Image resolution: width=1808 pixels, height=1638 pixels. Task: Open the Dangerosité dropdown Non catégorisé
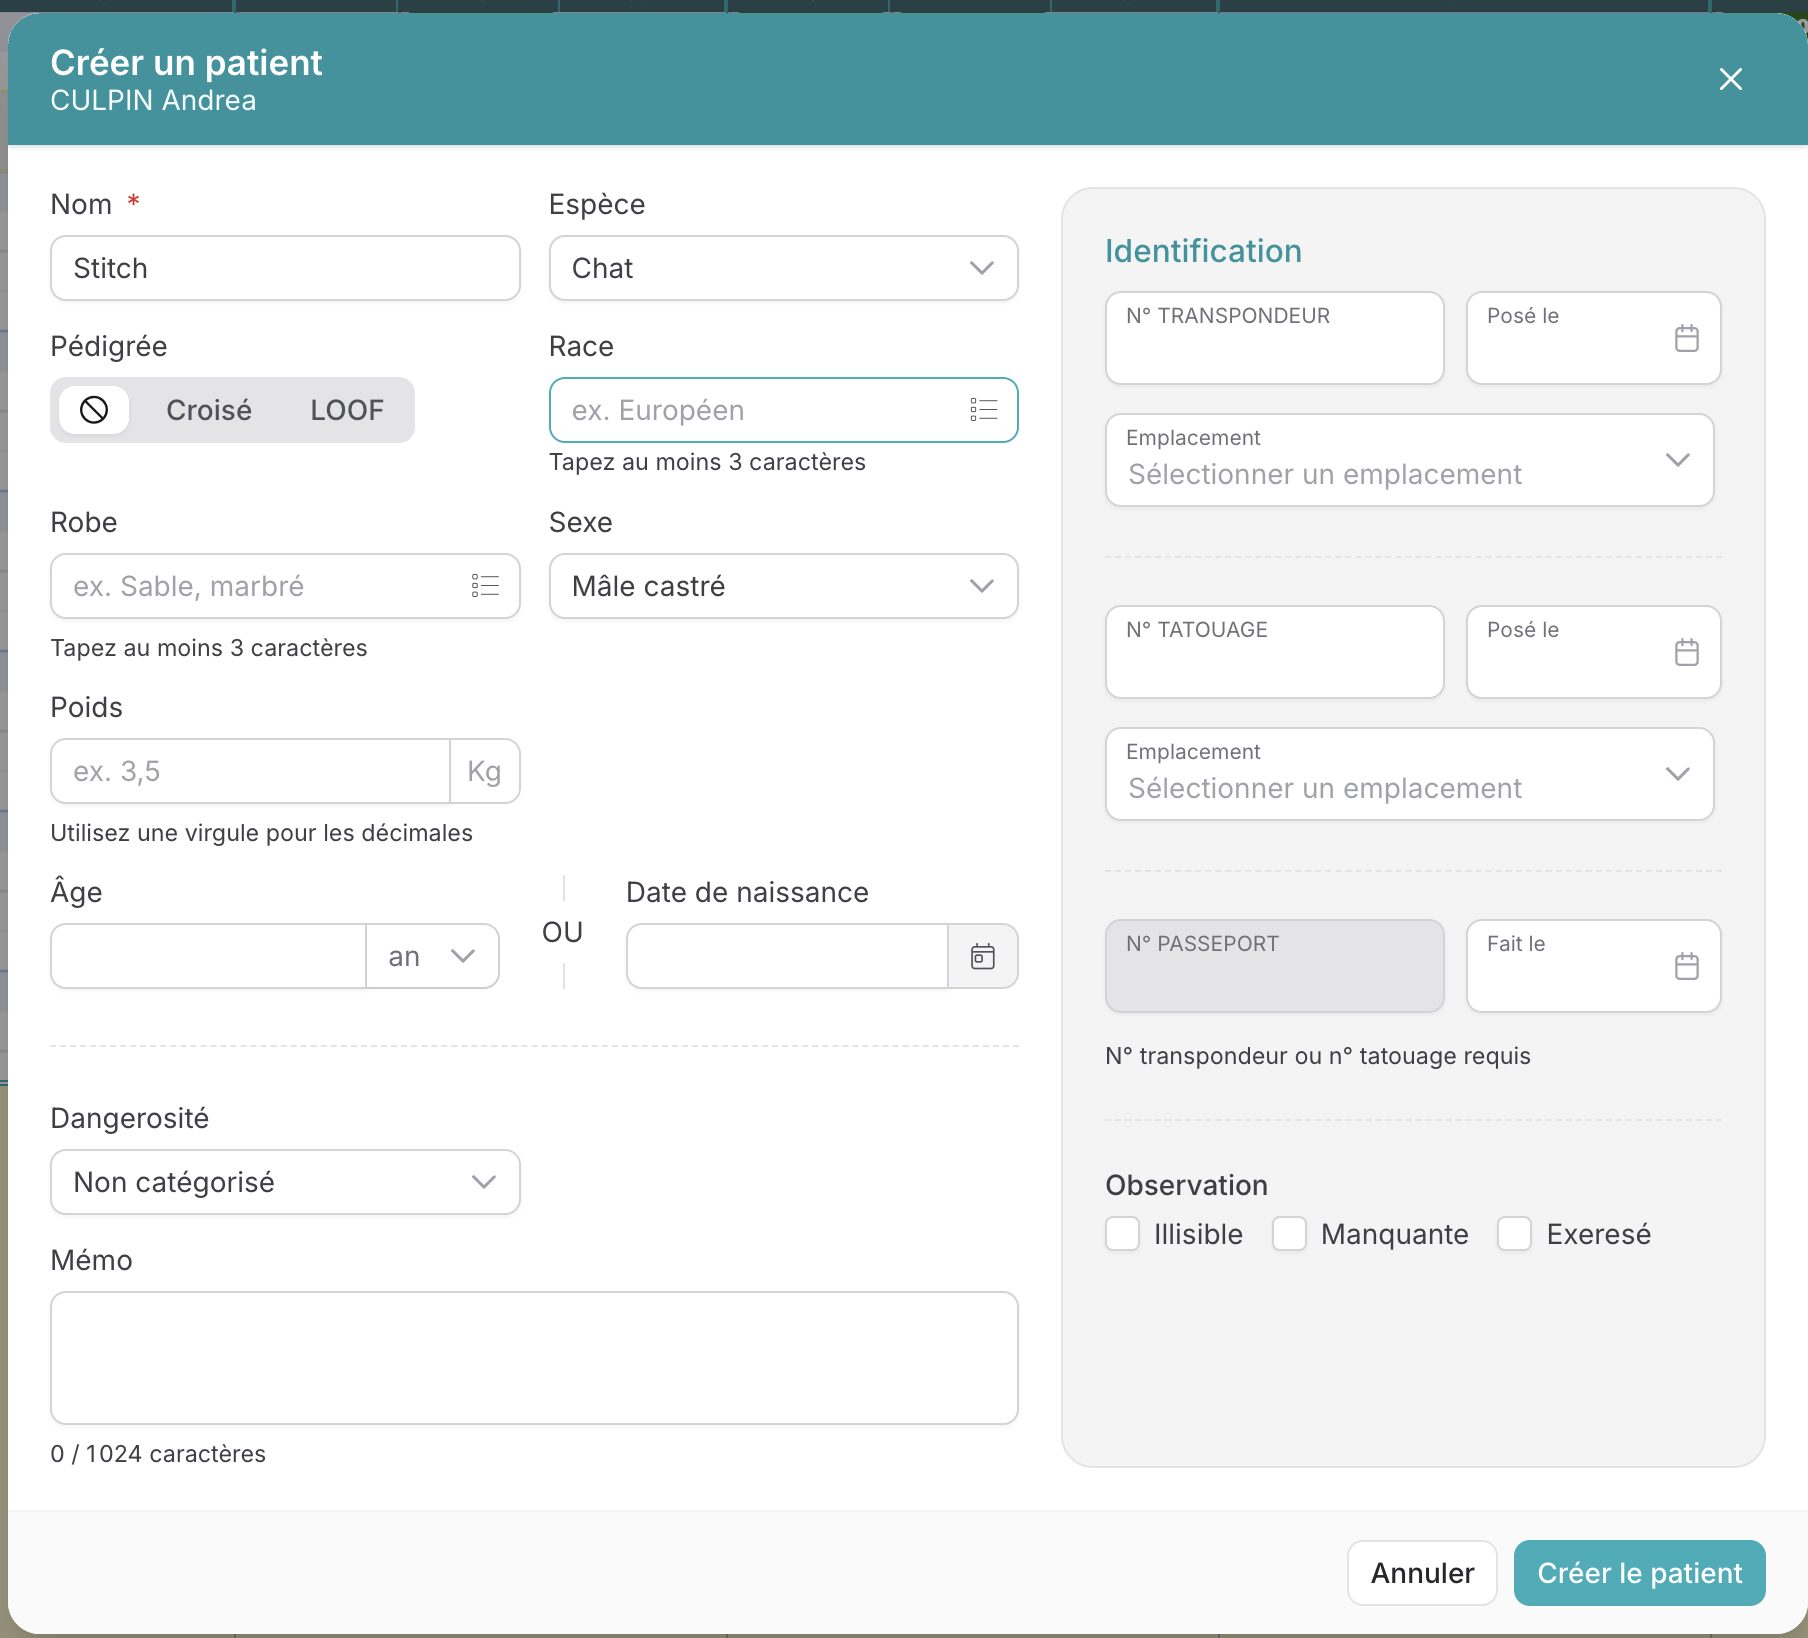pyautogui.click(x=285, y=1182)
